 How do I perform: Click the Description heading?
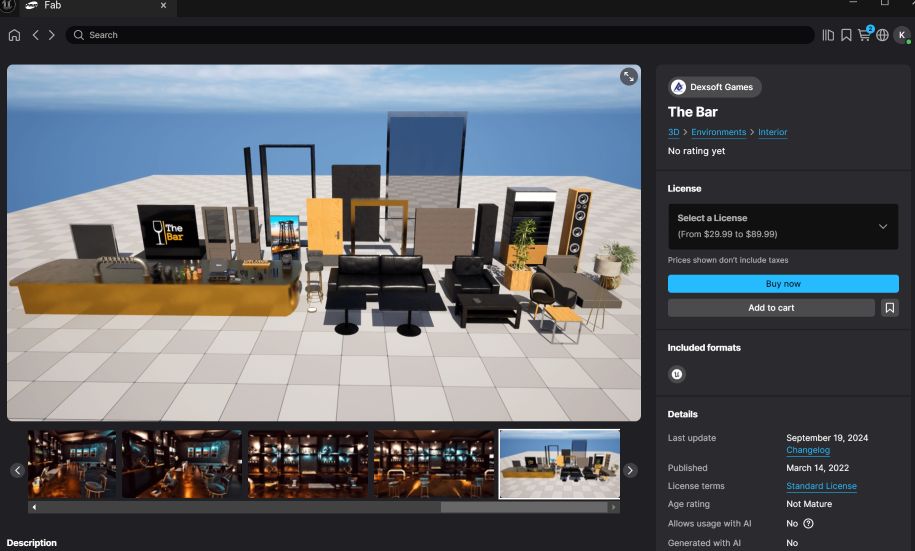[x=32, y=543]
